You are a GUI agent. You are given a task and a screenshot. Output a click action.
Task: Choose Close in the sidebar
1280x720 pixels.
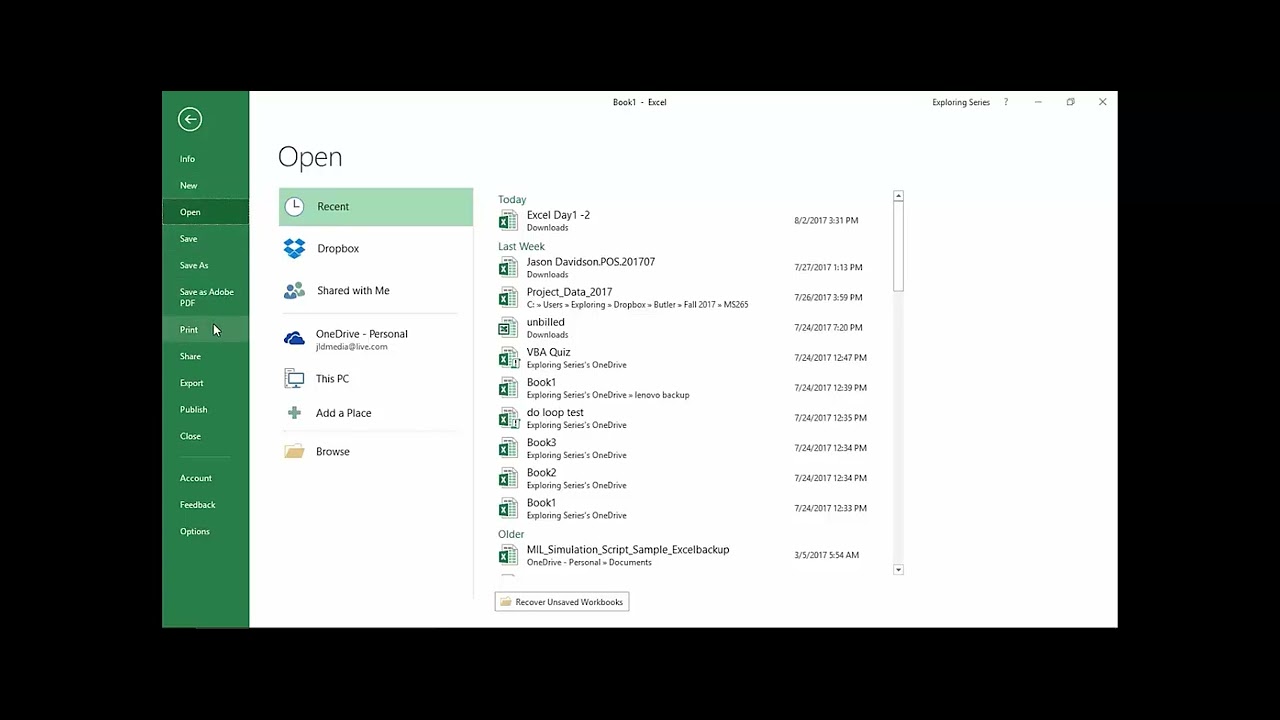click(x=205, y=436)
